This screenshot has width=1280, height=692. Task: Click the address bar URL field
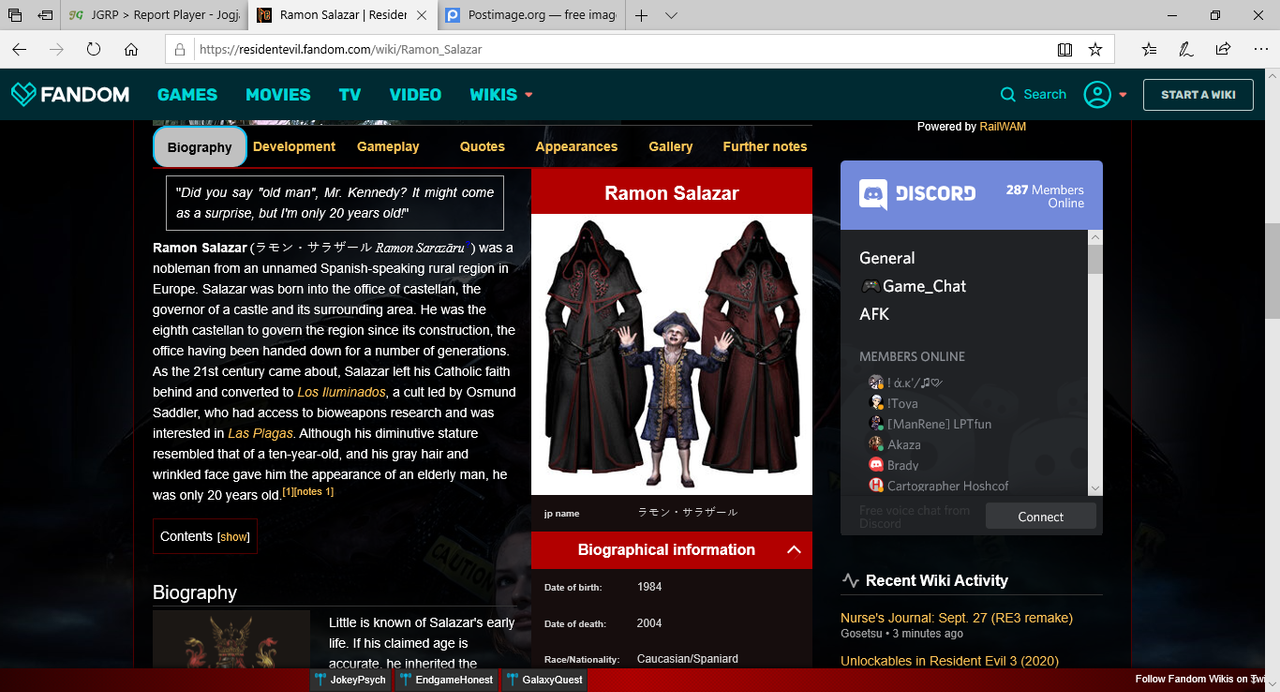[620, 49]
